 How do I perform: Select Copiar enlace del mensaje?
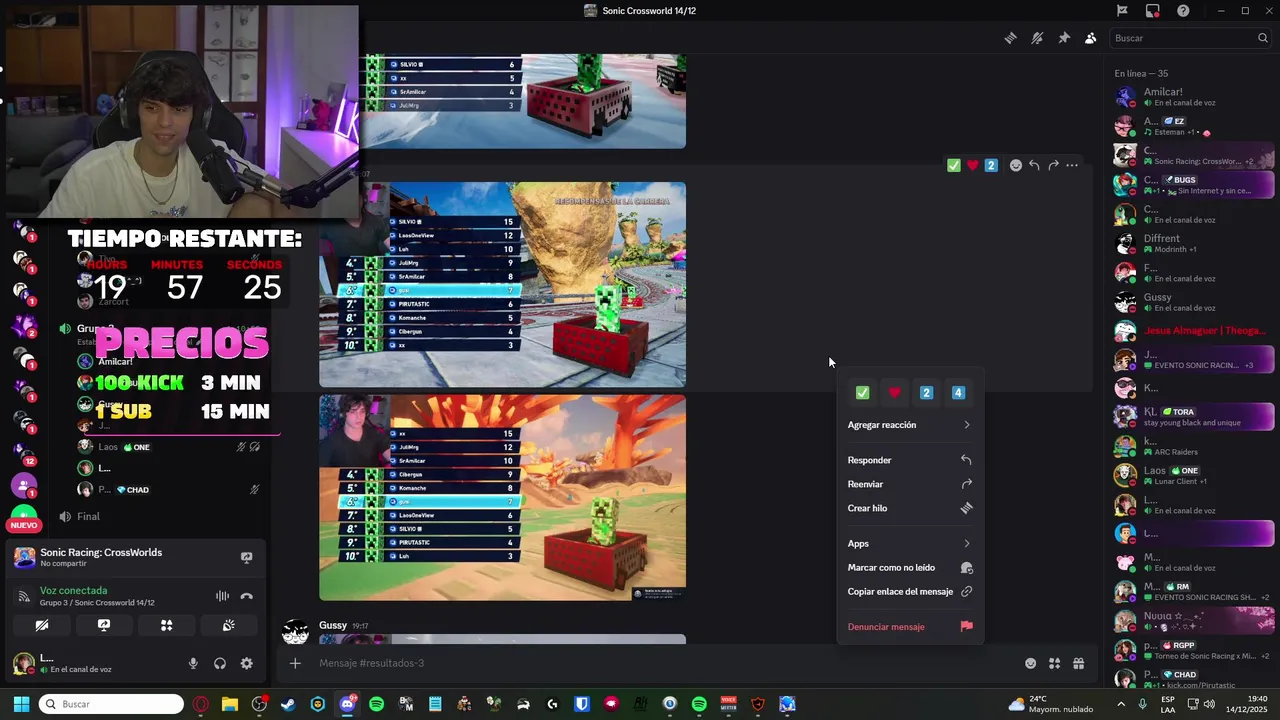point(910,591)
